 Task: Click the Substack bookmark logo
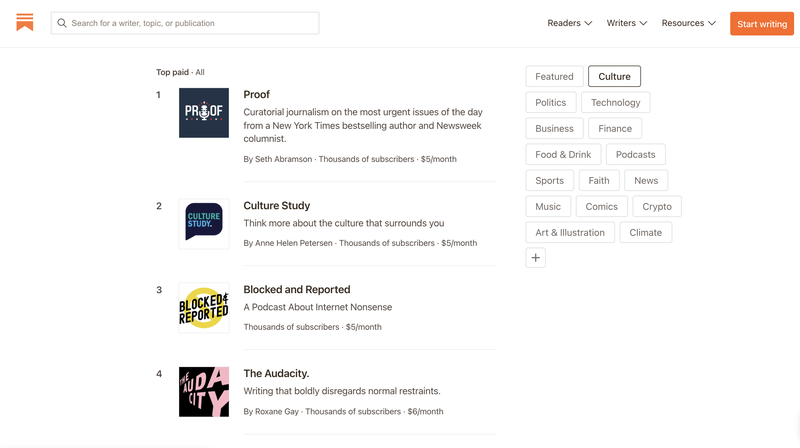point(24,22)
